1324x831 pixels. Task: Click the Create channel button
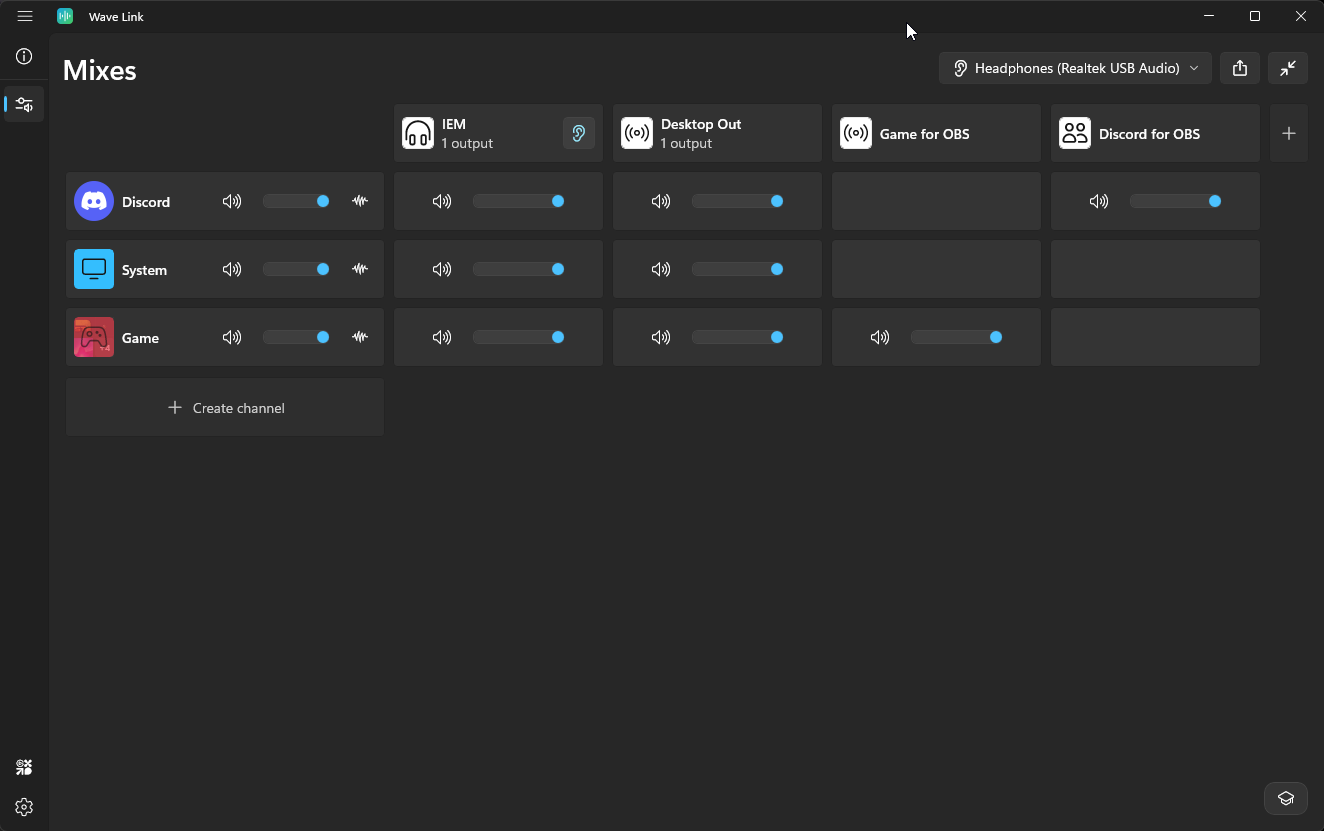pos(225,408)
